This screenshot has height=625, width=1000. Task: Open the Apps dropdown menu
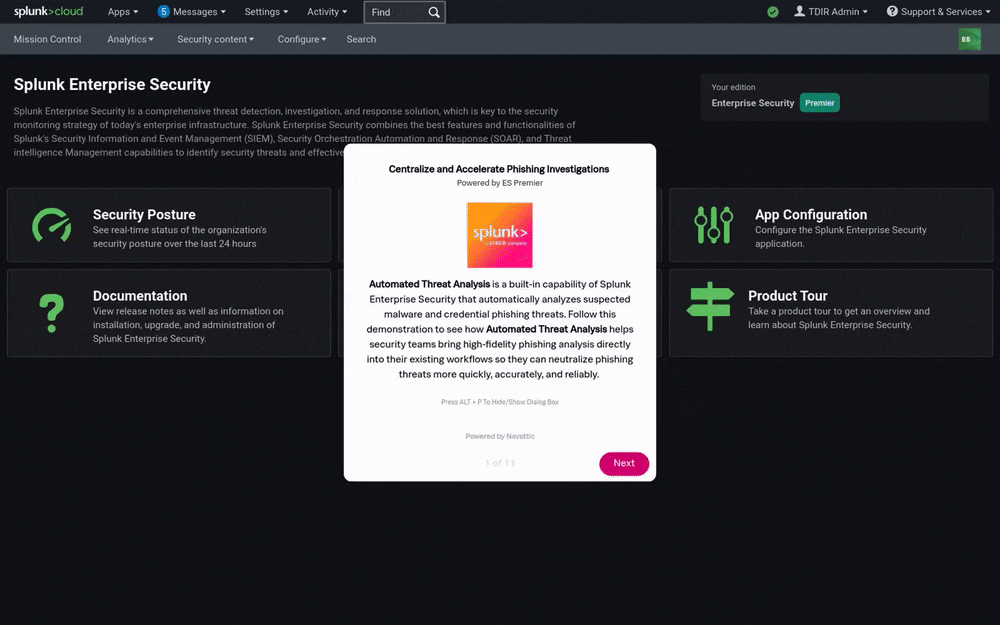(x=122, y=12)
